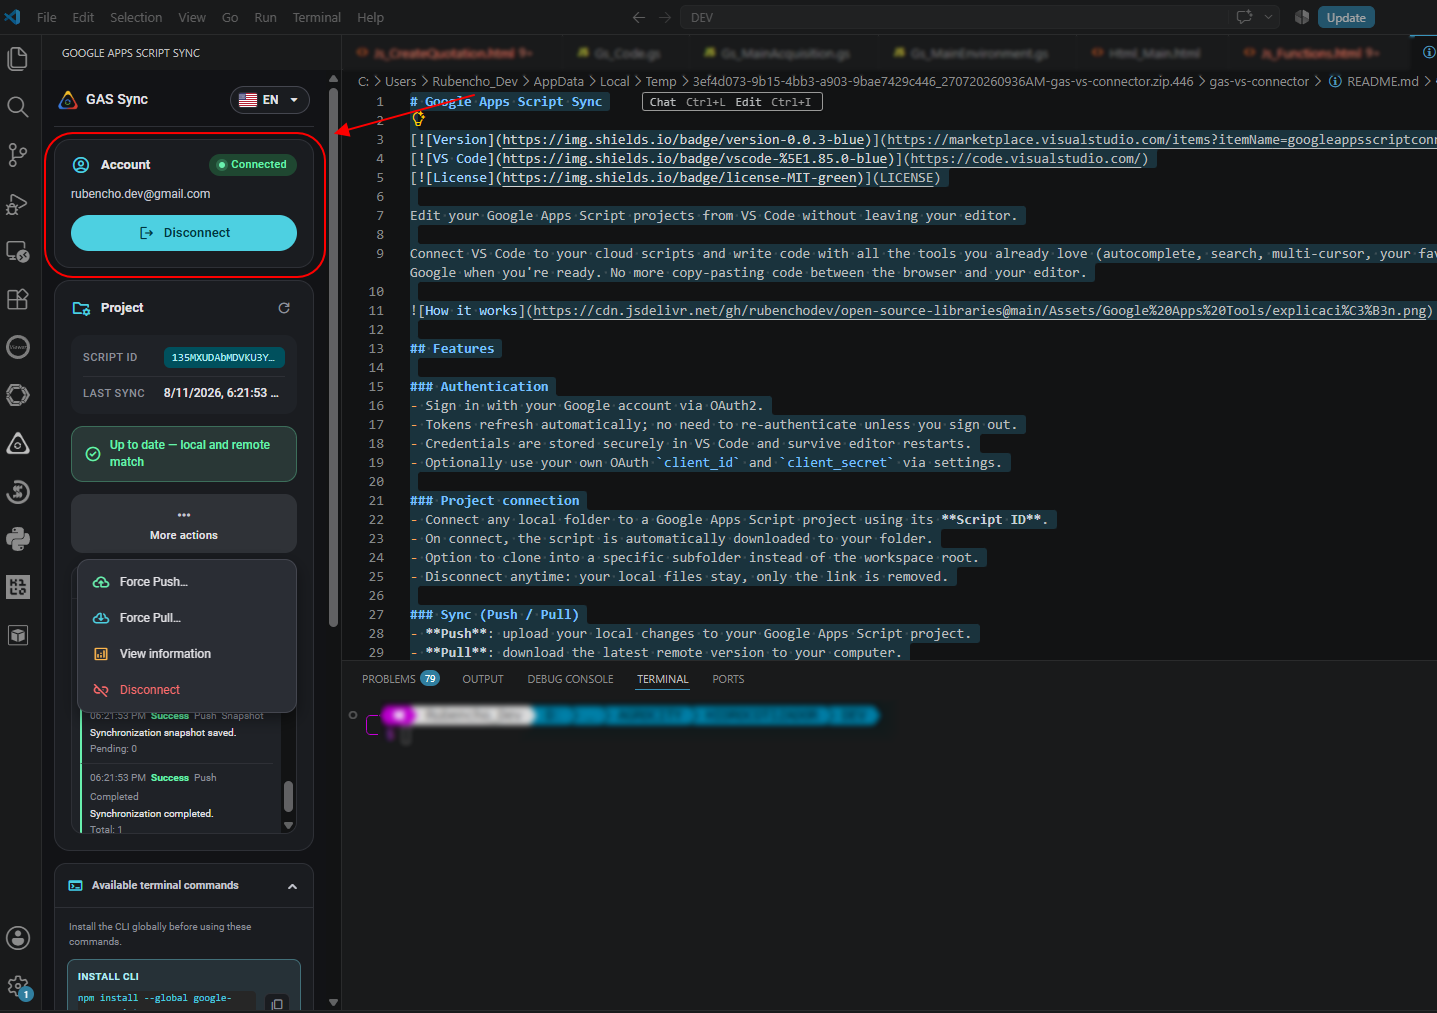Click the More actions button

[184, 524]
